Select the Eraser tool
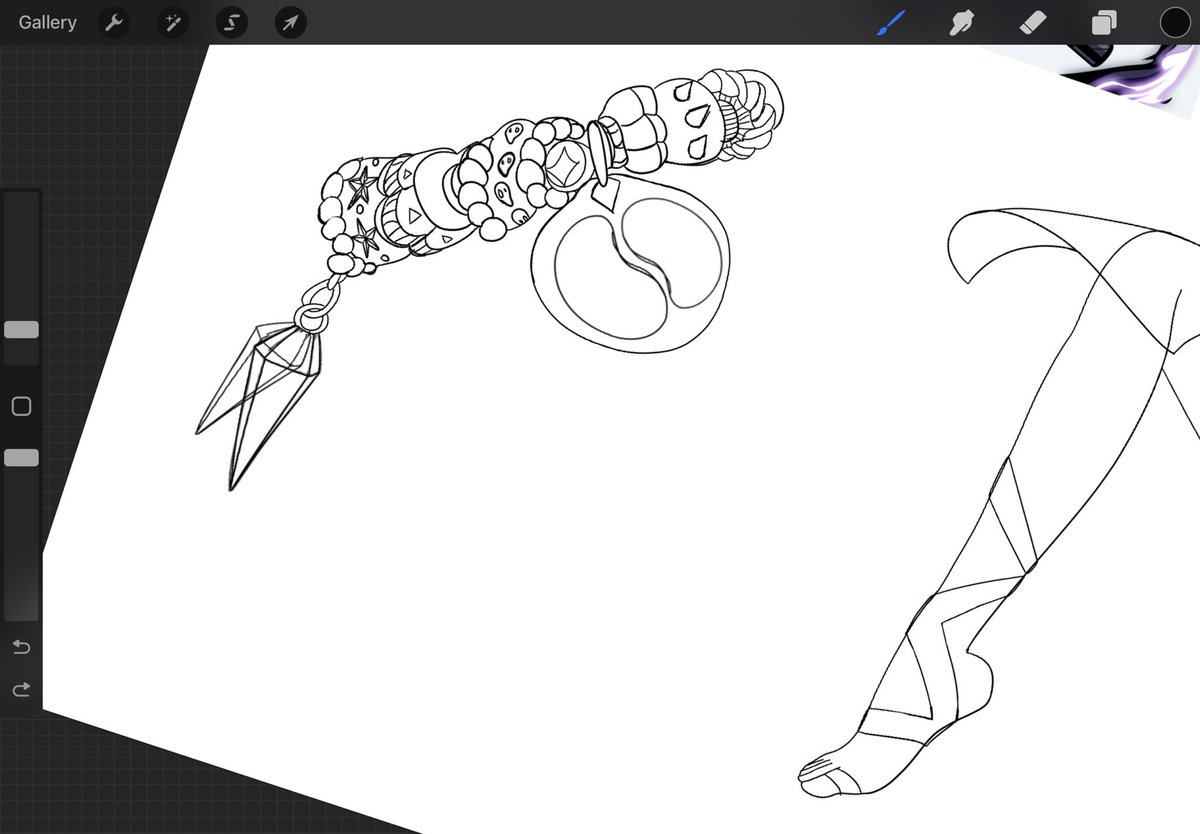This screenshot has width=1200, height=834. (1032, 22)
